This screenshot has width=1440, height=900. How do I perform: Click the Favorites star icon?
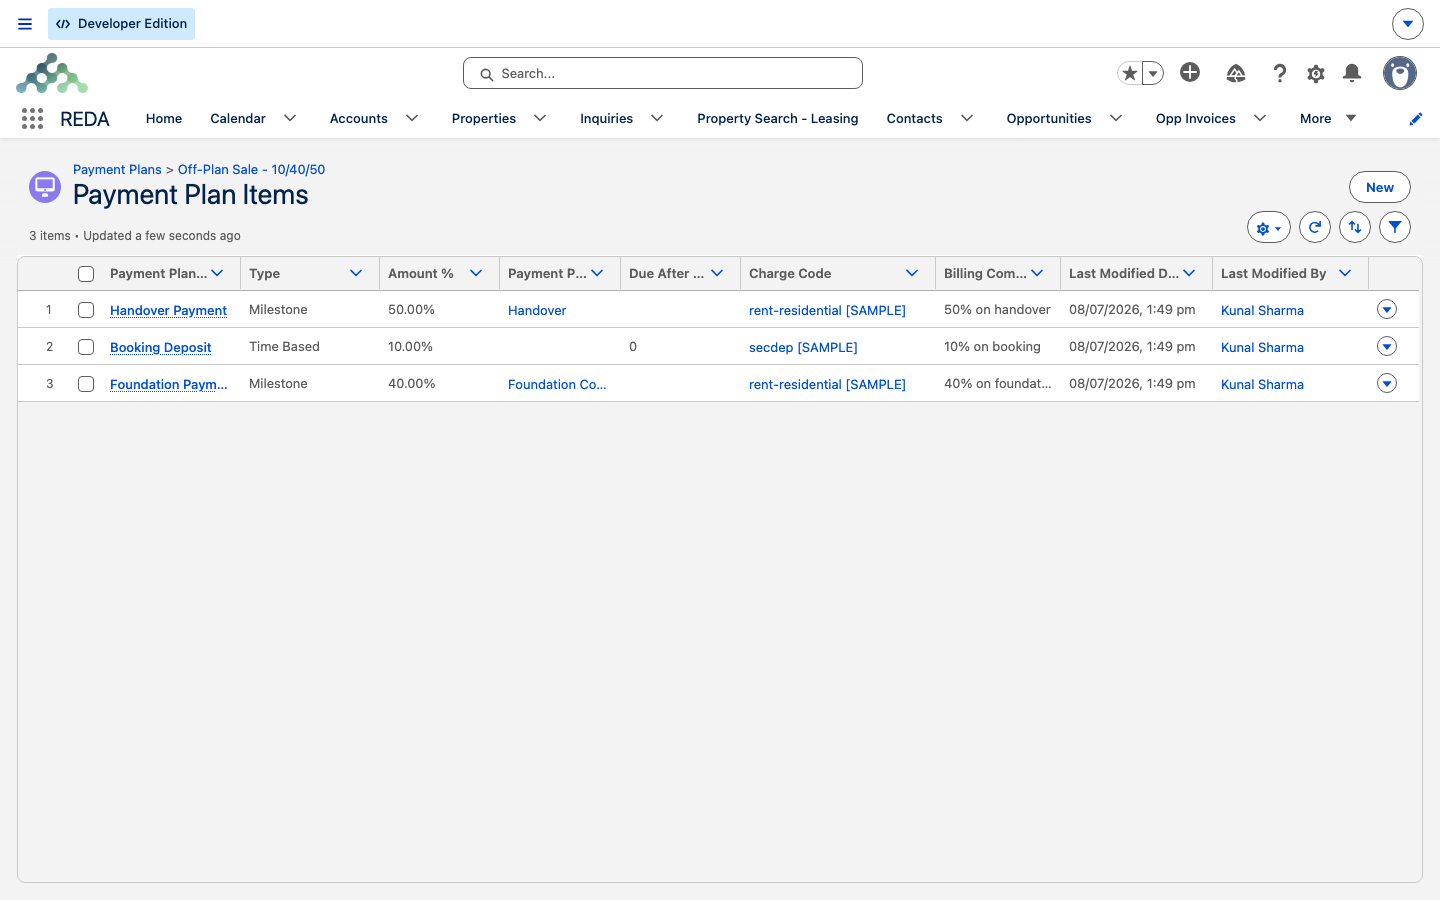(x=1130, y=73)
